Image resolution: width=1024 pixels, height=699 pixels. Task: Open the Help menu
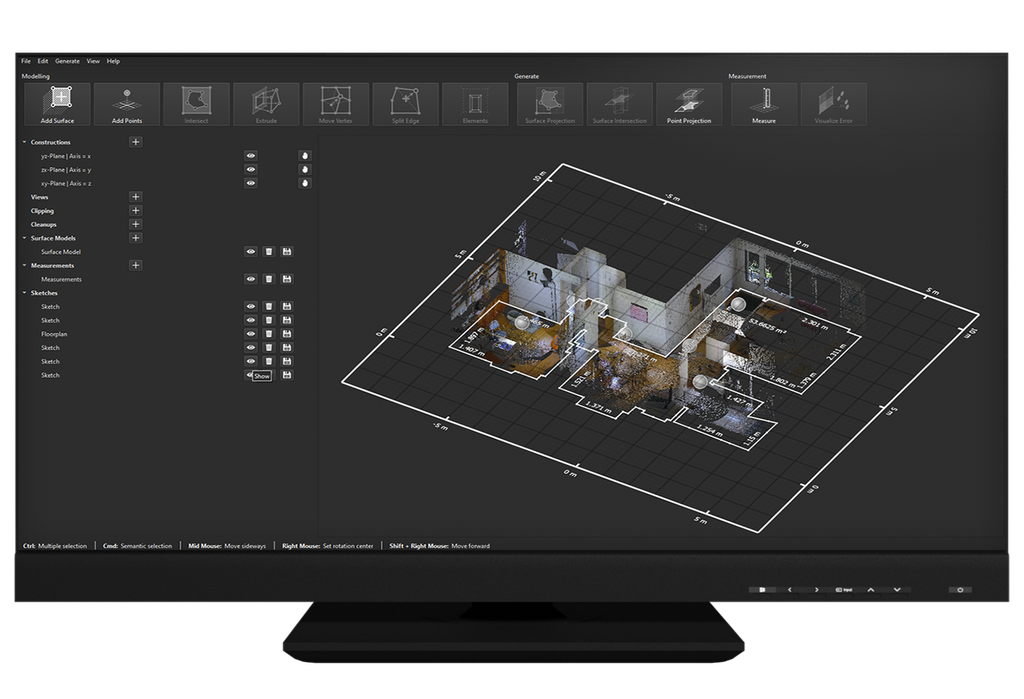tap(114, 61)
